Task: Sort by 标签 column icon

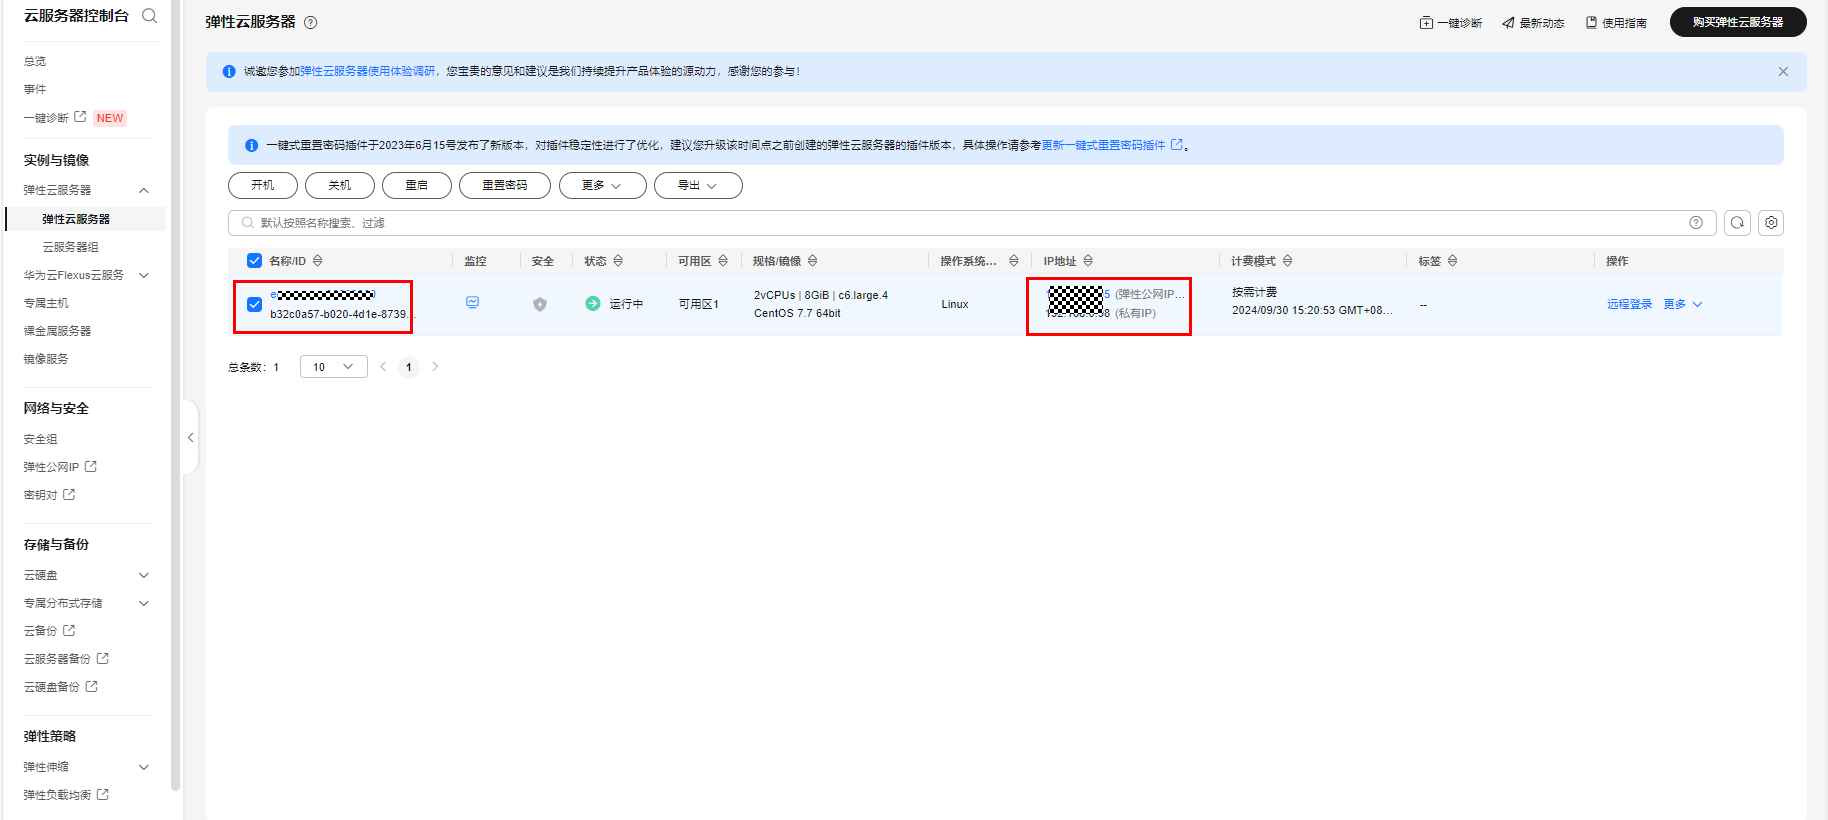Action: 1453,261
